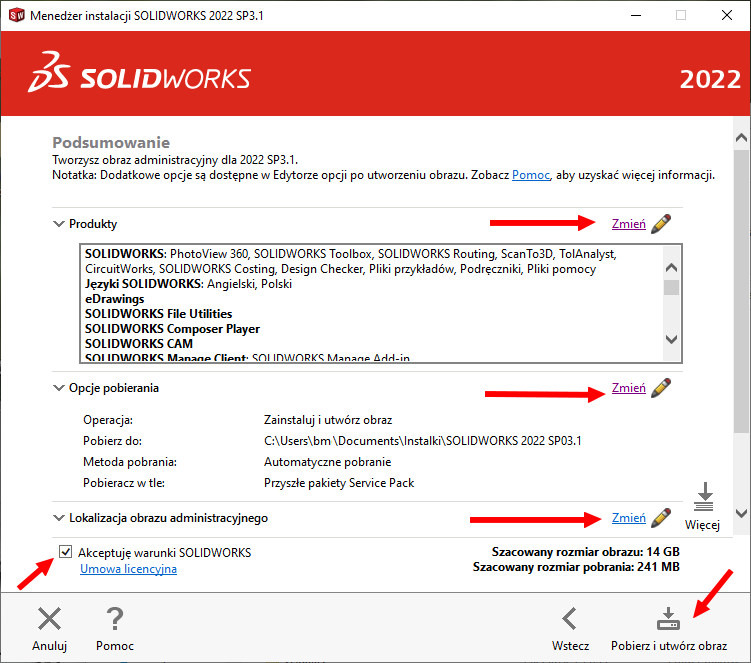Click Zmień link for Opcje pobierania
751x663 pixels.
pyautogui.click(x=628, y=388)
